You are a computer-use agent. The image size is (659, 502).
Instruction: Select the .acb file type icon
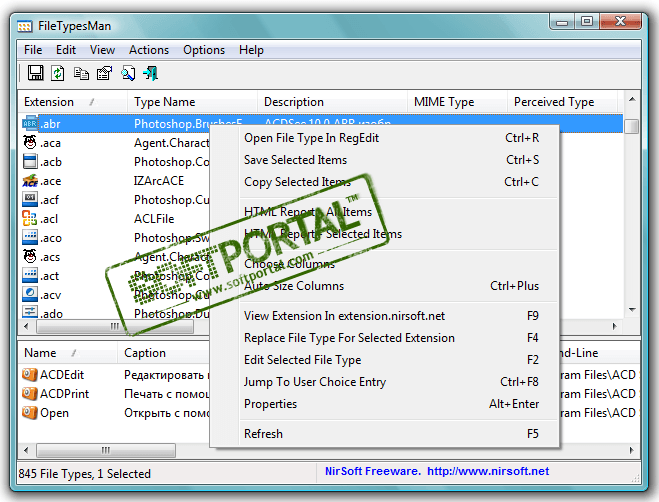30,161
